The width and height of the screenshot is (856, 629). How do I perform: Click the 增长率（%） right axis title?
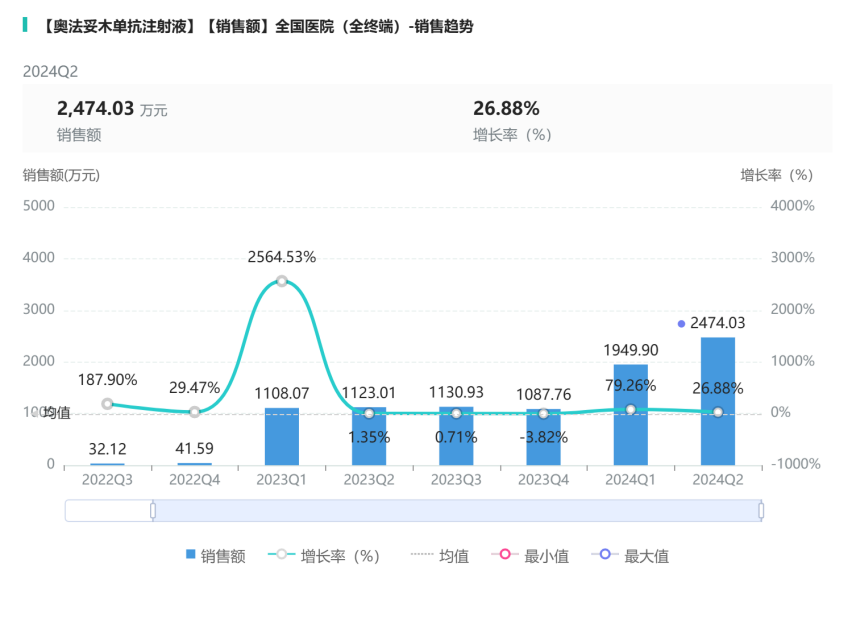[777, 175]
